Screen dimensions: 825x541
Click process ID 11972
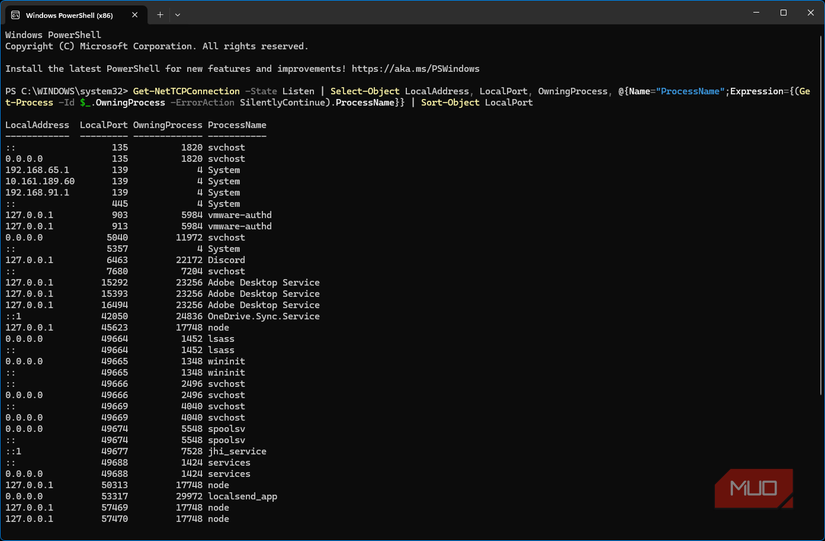tap(189, 237)
